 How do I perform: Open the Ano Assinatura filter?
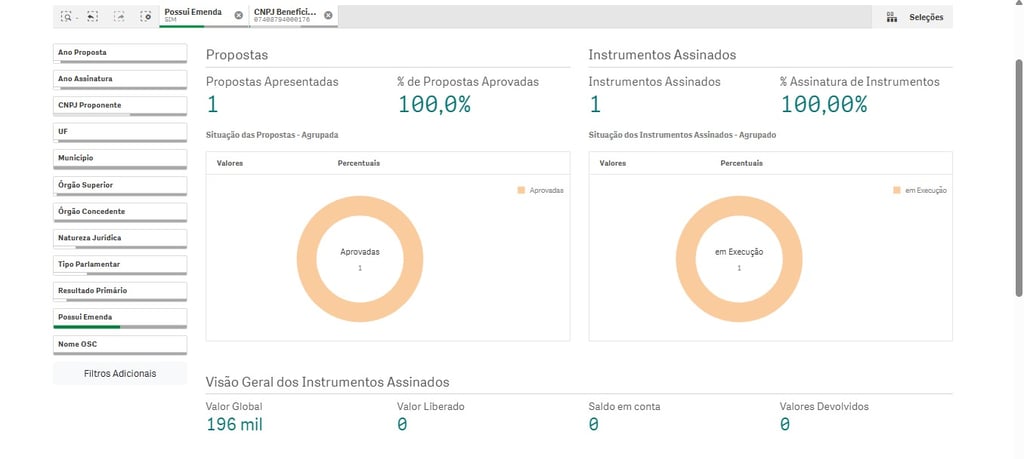click(x=120, y=80)
